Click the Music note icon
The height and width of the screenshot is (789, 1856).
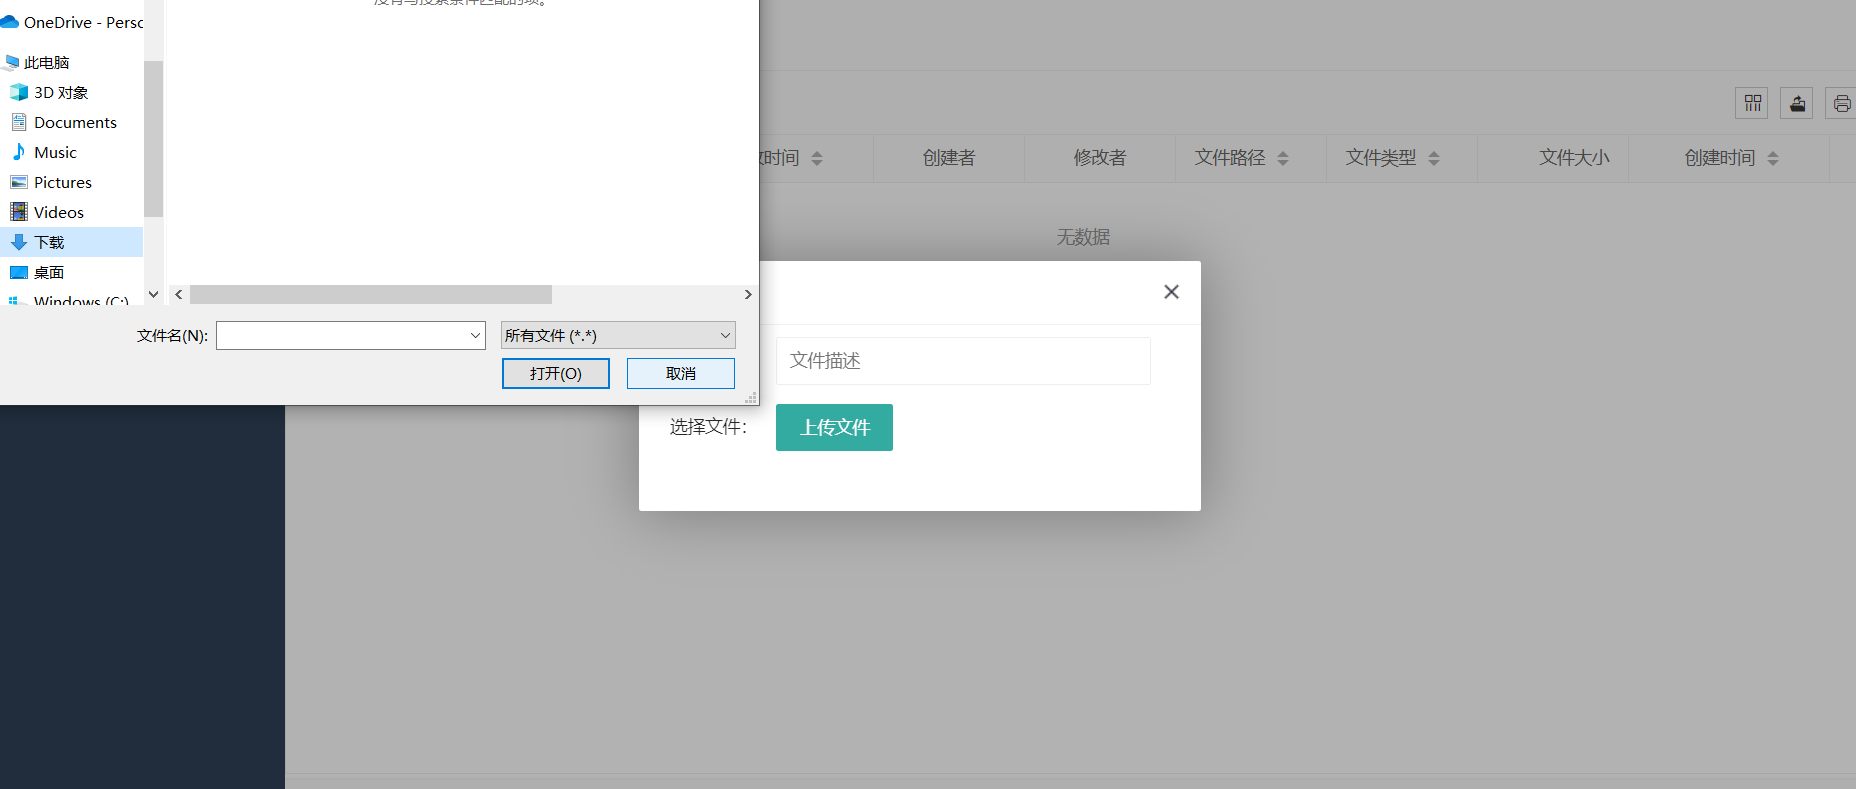pyautogui.click(x=19, y=152)
